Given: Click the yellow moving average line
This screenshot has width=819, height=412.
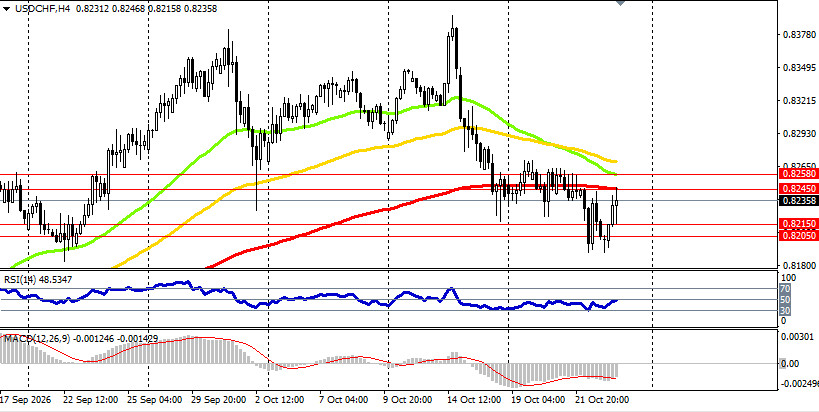Looking at the screenshot, I should click(x=366, y=150).
